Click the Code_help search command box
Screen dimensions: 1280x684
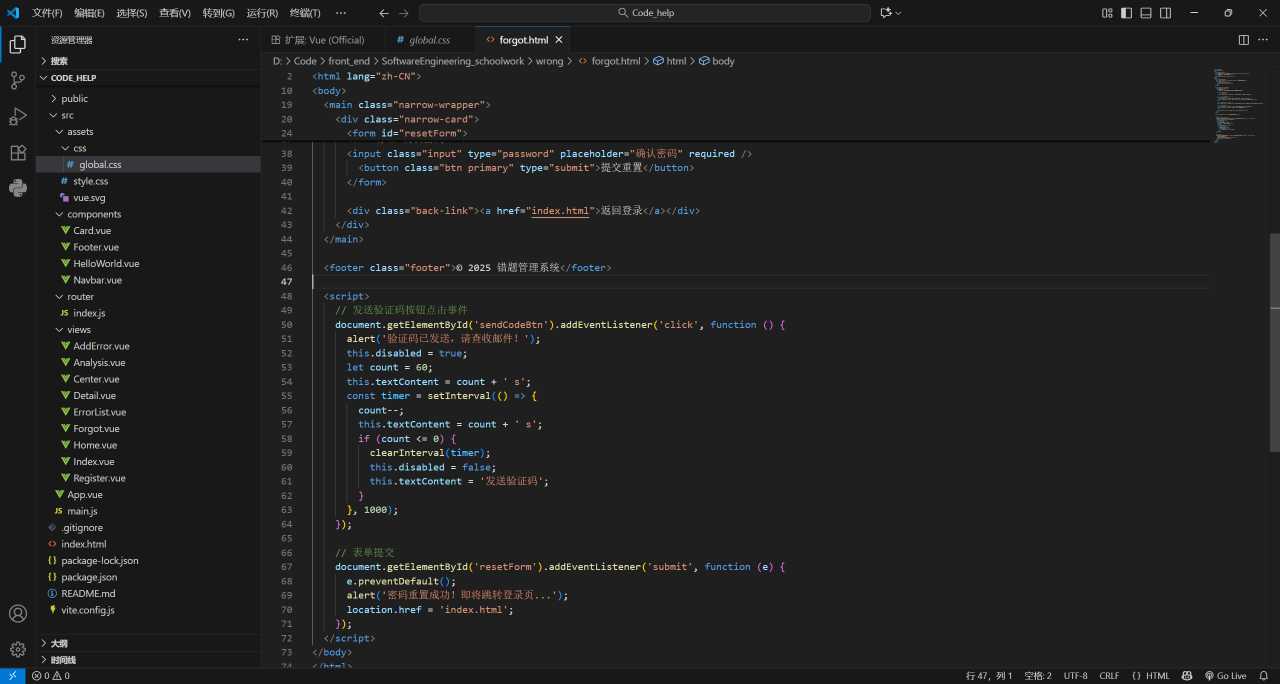click(645, 13)
